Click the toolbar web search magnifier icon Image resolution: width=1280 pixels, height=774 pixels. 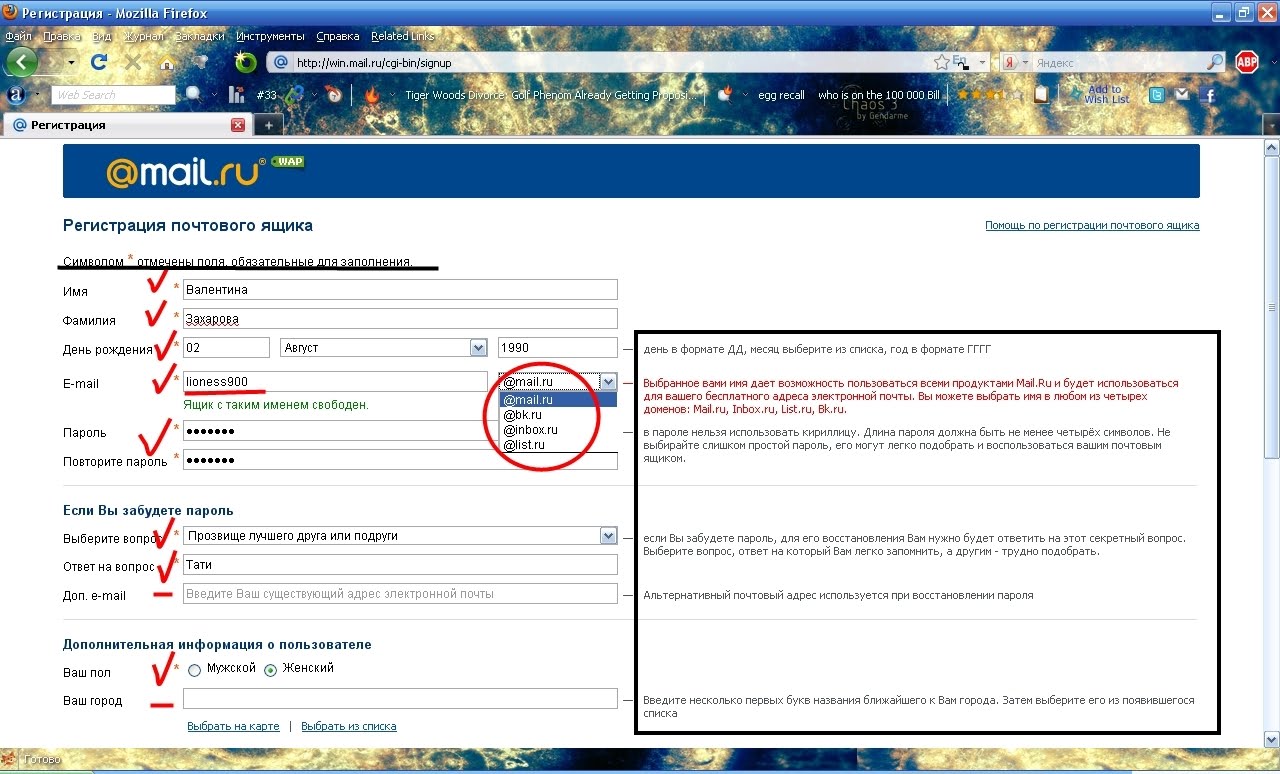(192, 94)
